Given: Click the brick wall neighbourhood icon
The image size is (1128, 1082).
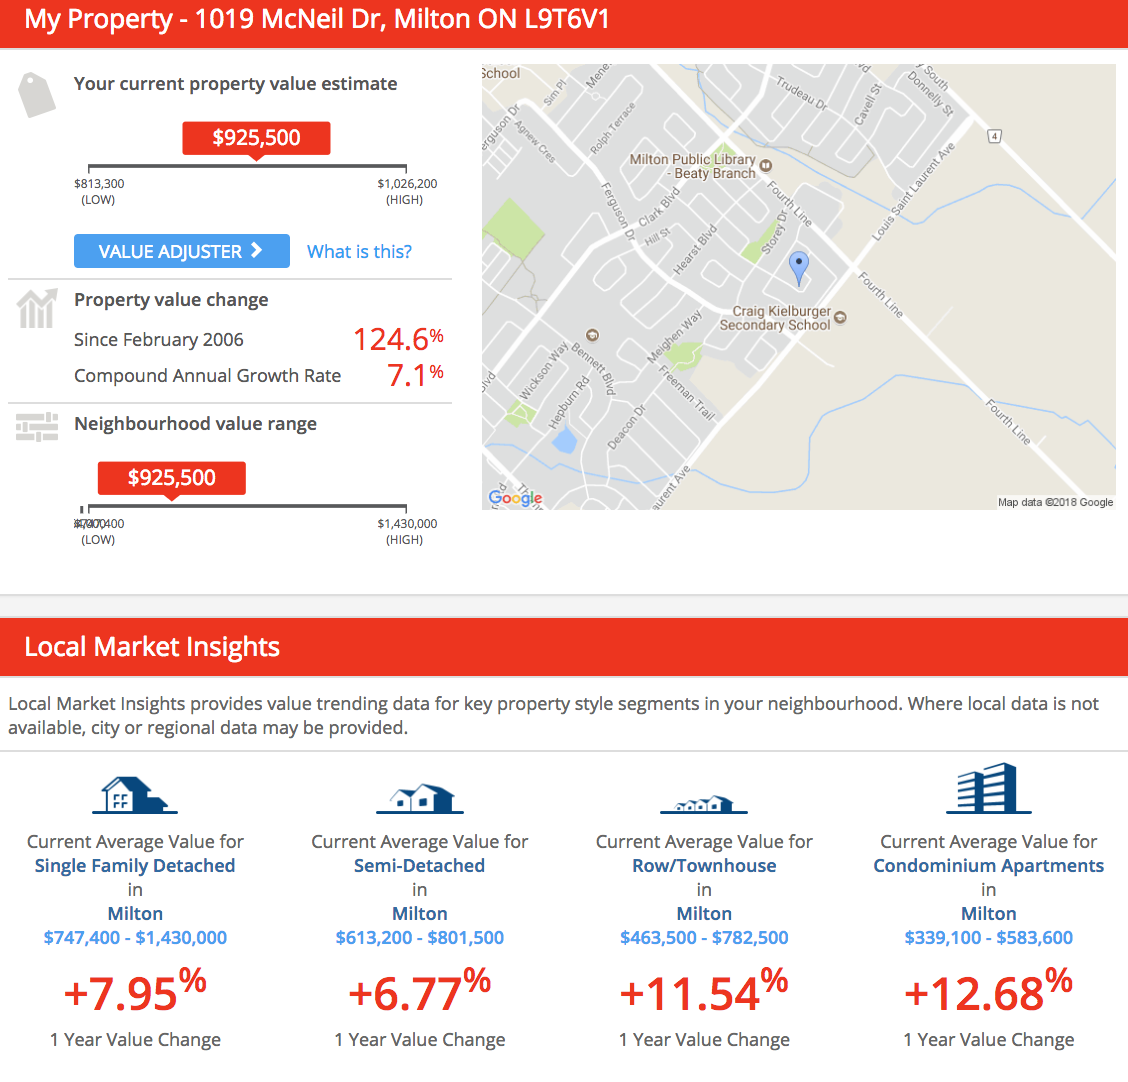Looking at the screenshot, I should coord(37,427).
